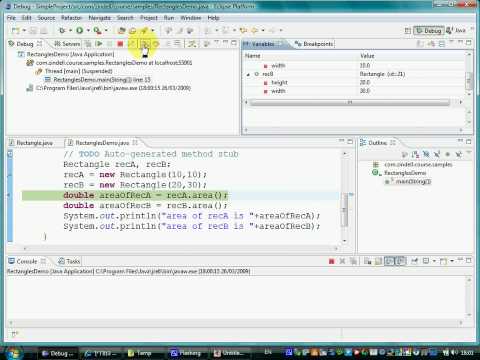Click the Drop to Frame button

pos(177,44)
